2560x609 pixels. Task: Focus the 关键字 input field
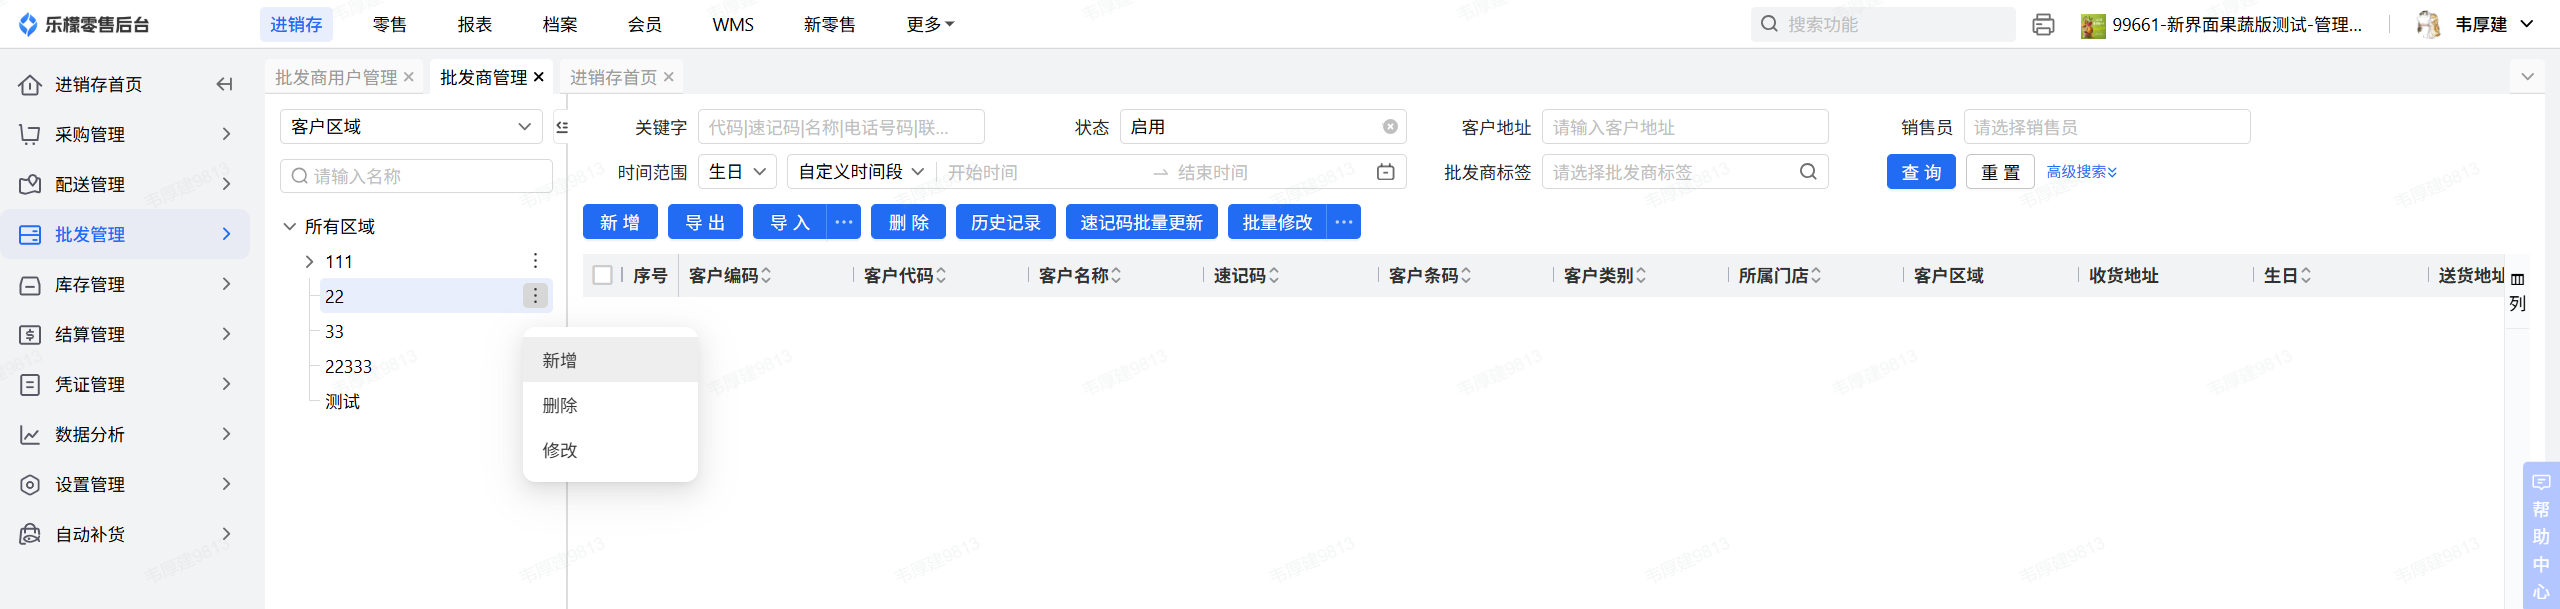(841, 127)
